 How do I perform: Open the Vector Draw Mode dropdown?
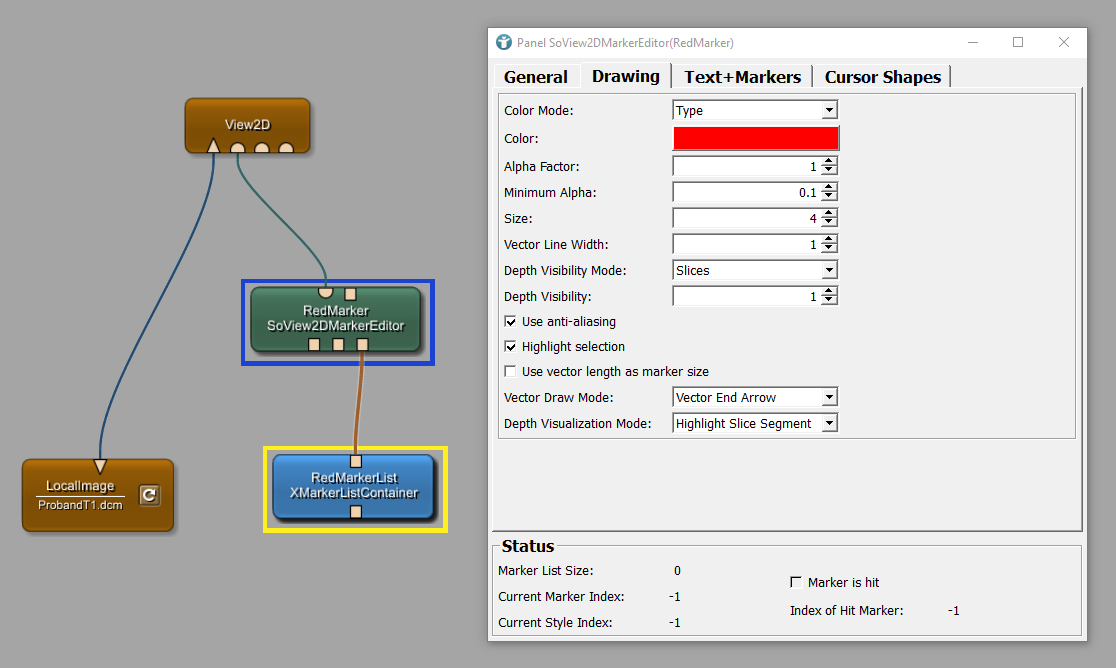coord(754,398)
